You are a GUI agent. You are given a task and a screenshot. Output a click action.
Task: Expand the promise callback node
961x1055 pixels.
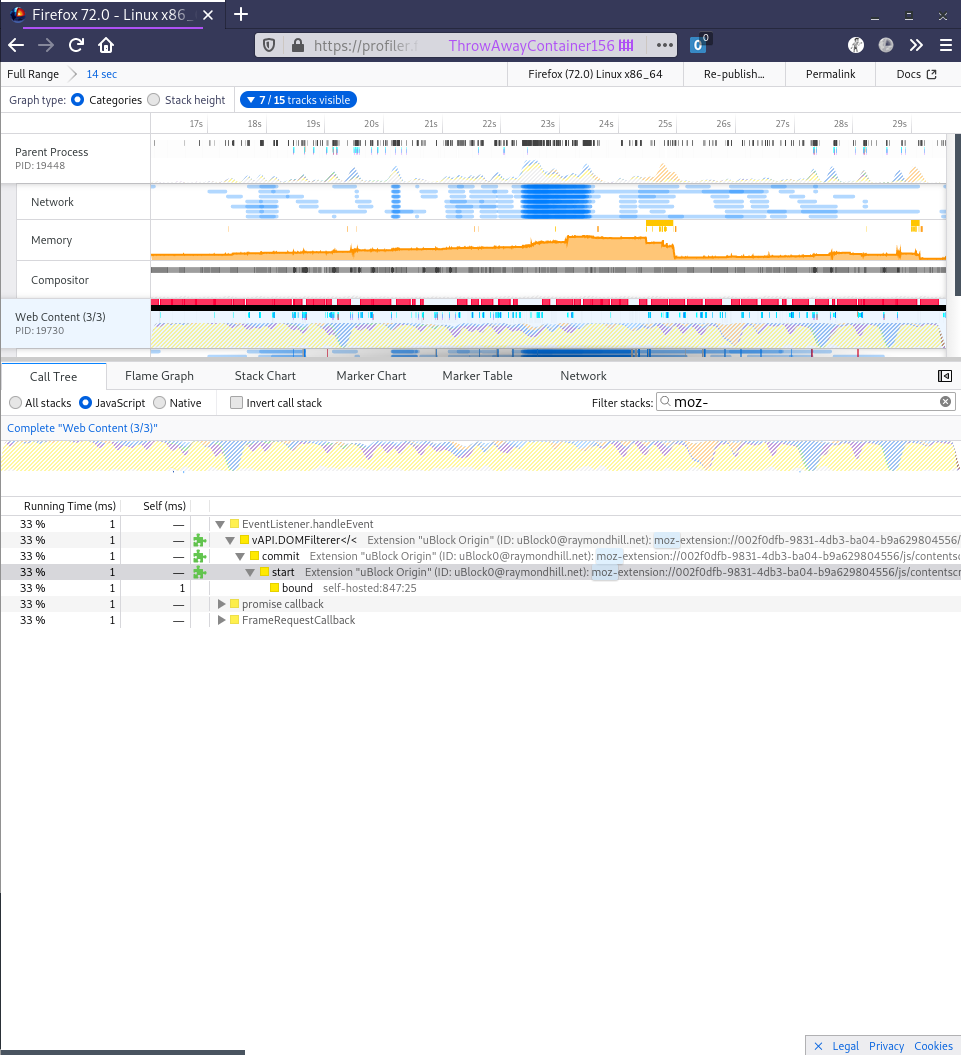221,604
